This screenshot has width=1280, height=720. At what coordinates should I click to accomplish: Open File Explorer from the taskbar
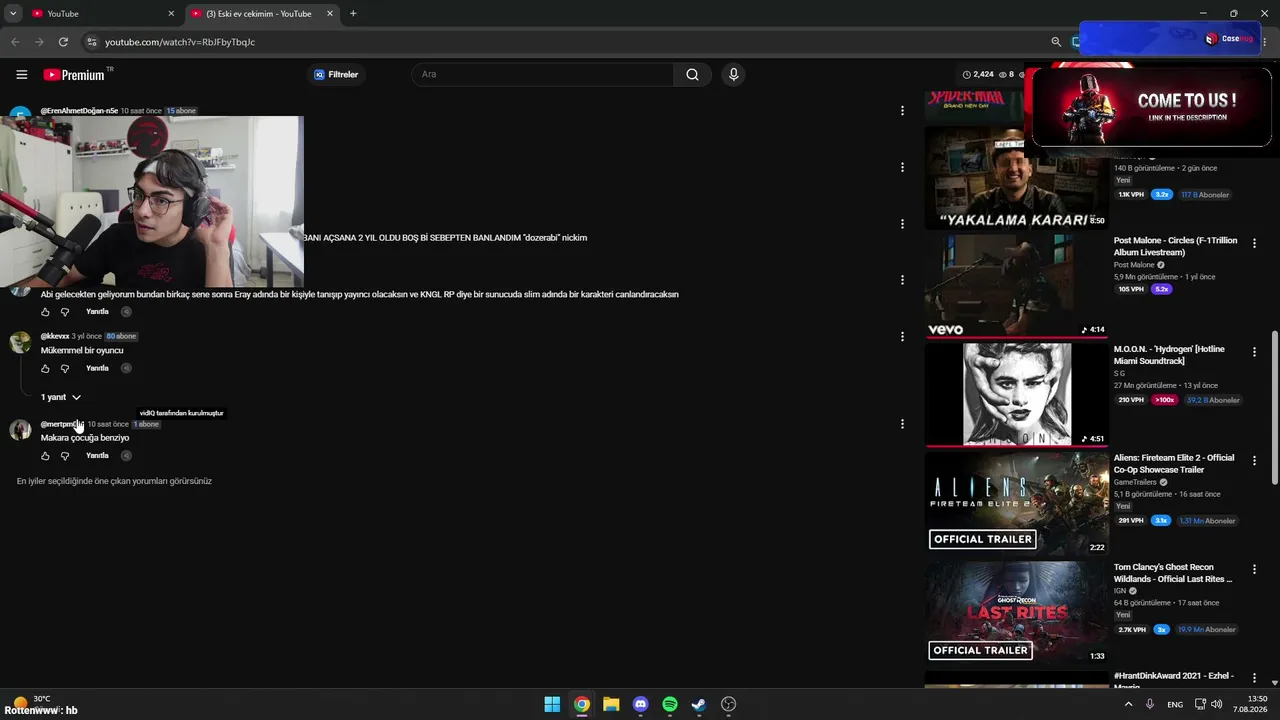[611, 704]
